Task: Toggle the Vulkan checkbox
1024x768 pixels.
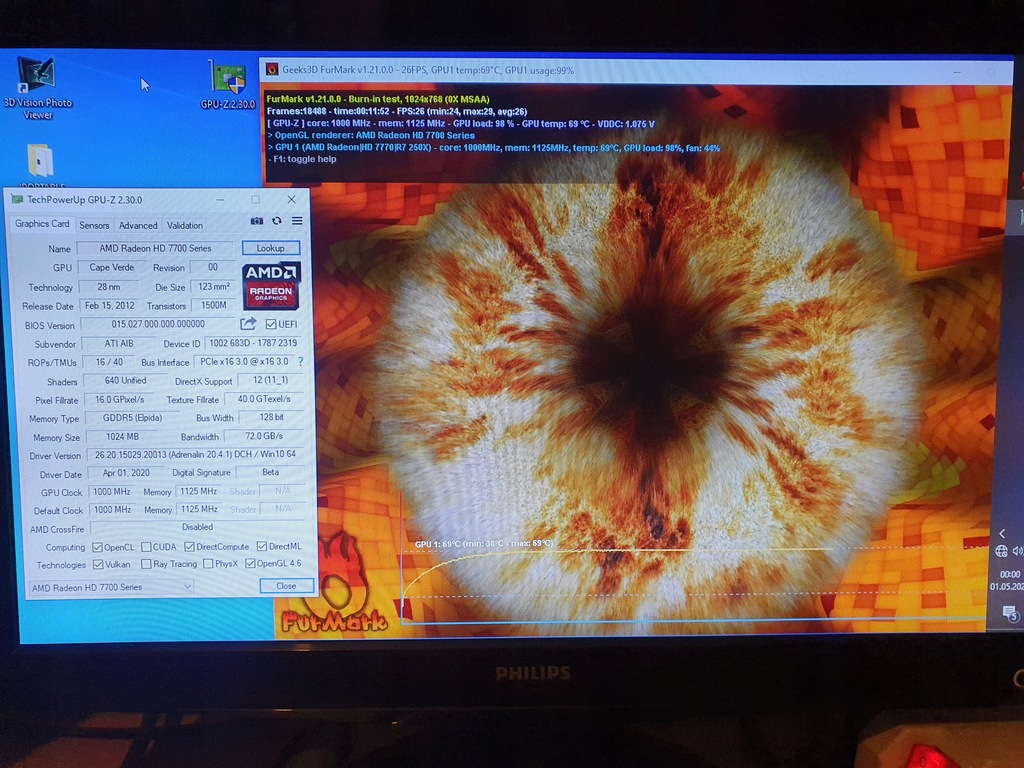Action: 98,564
